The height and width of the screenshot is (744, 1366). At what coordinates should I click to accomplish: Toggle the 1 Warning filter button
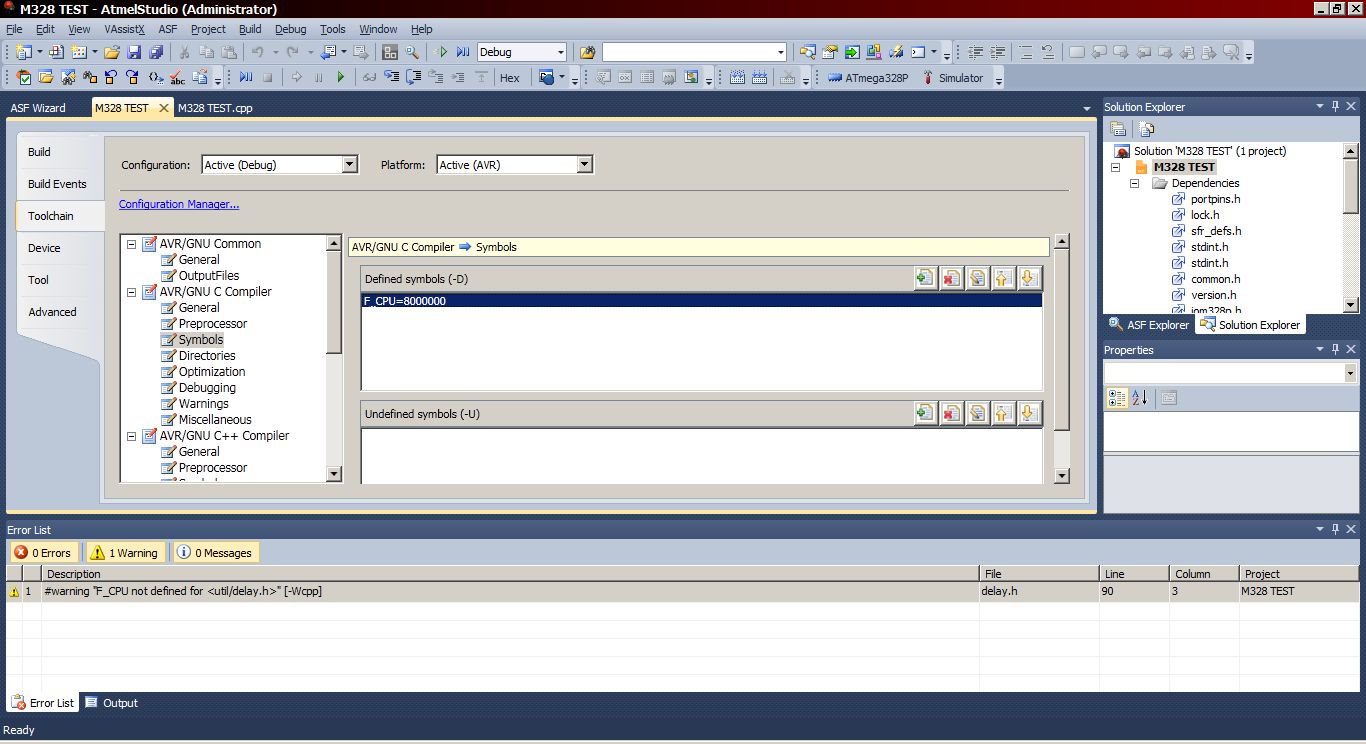click(x=125, y=552)
